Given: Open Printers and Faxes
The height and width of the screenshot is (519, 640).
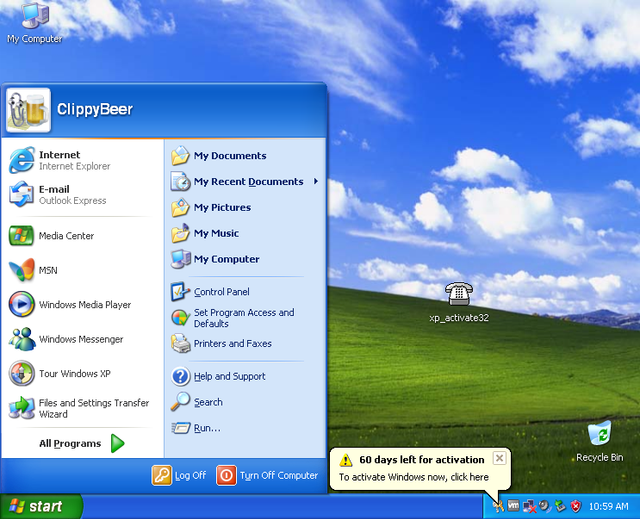Looking at the screenshot, I should tap(245, 344).
